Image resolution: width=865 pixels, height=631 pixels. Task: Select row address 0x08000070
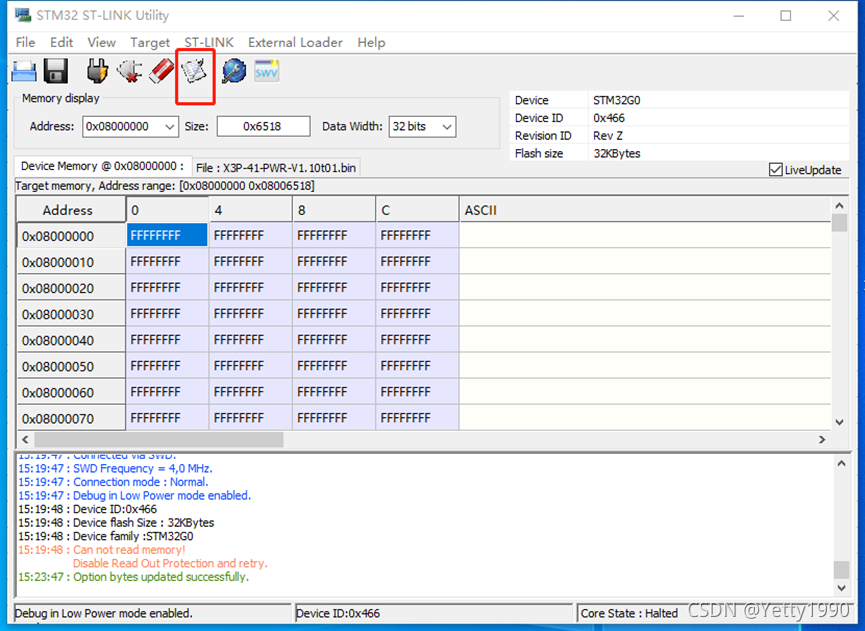pos(71,418)
